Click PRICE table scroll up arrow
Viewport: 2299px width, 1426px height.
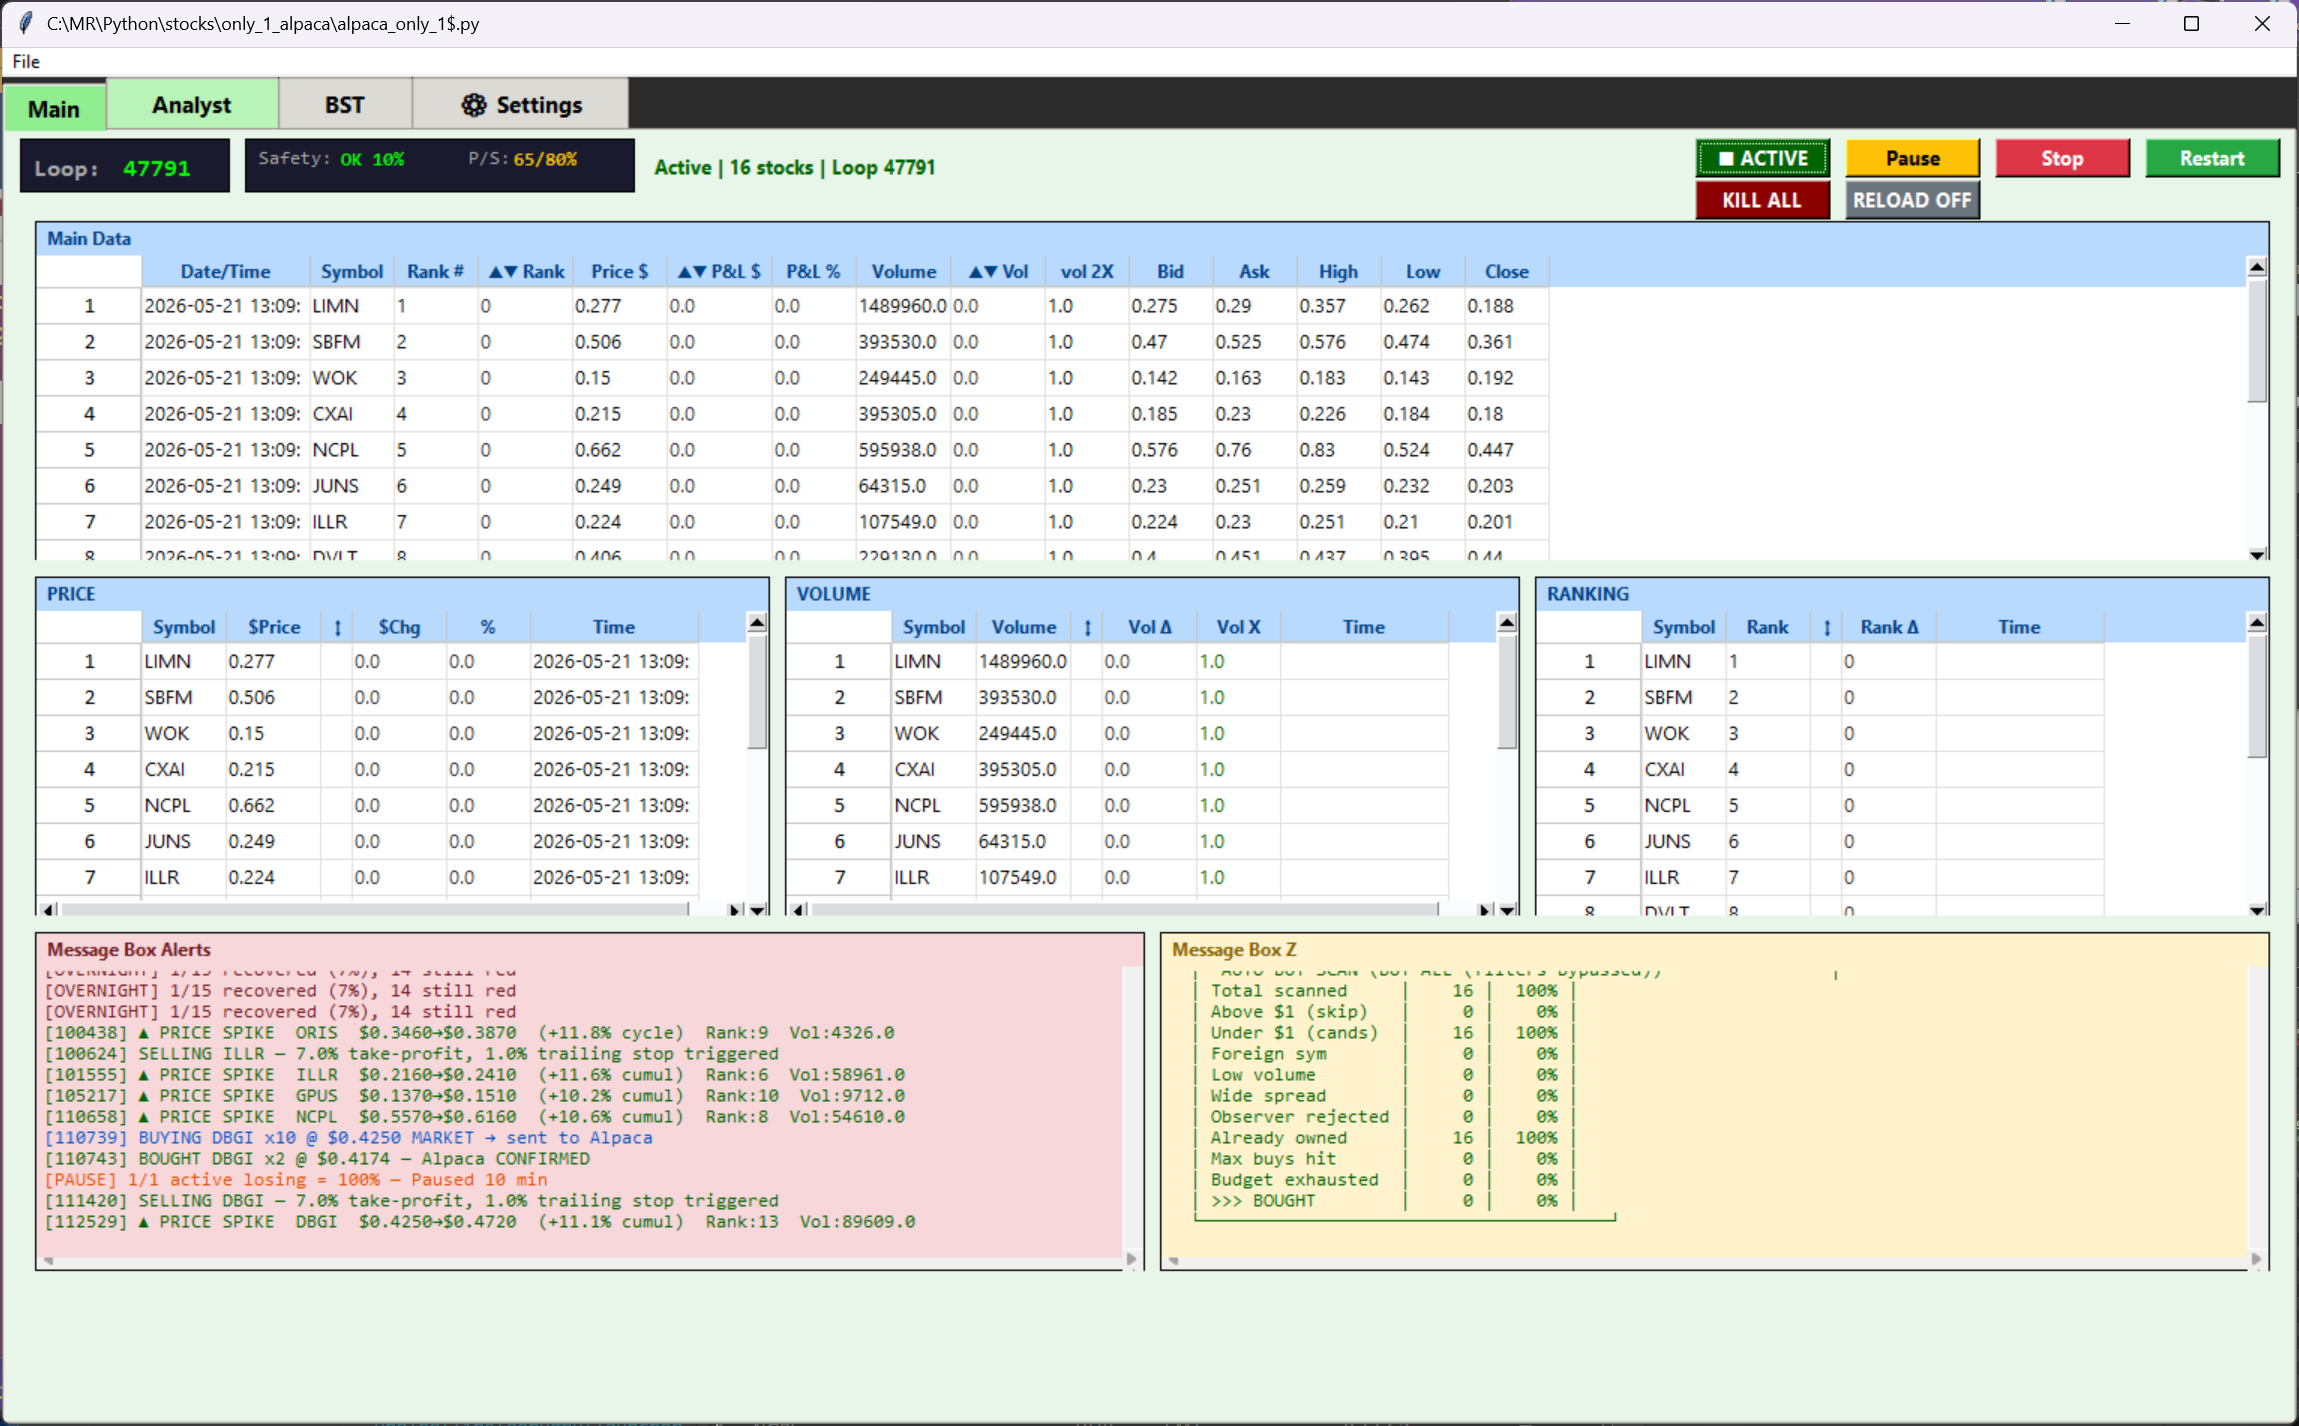[757, 623]
